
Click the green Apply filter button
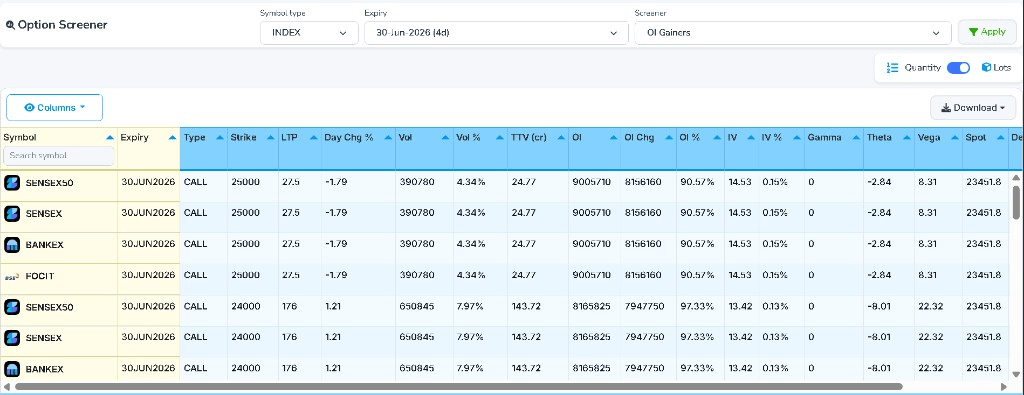pos(987,32)
